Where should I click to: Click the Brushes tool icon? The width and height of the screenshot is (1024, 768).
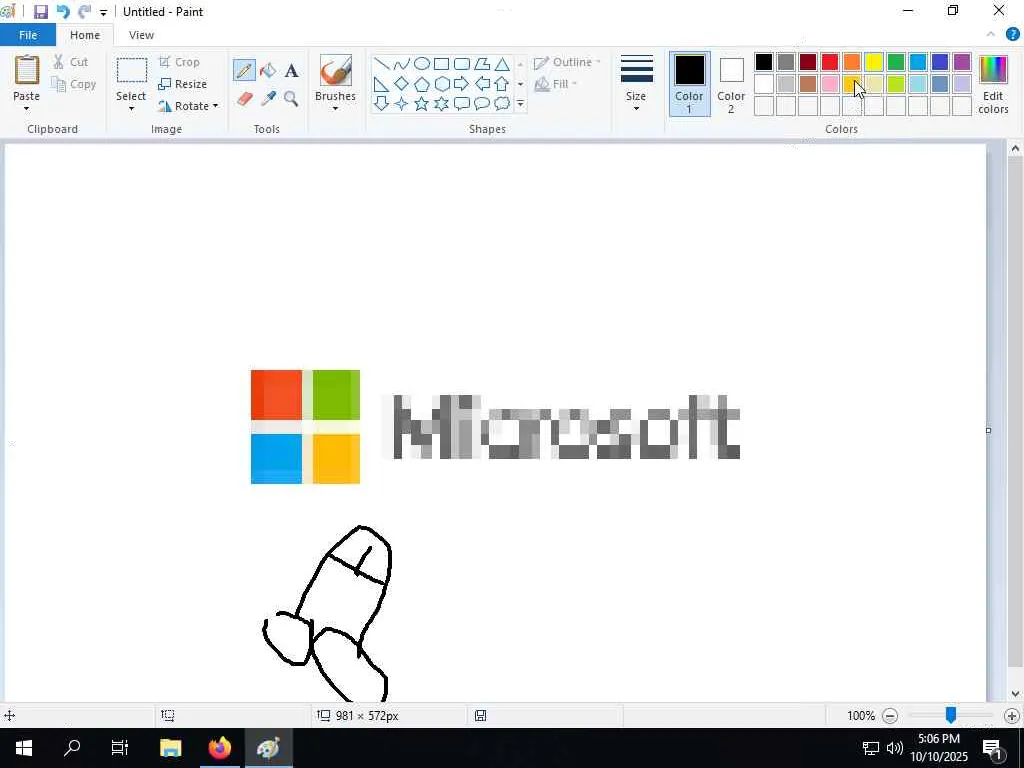(336, 71)
